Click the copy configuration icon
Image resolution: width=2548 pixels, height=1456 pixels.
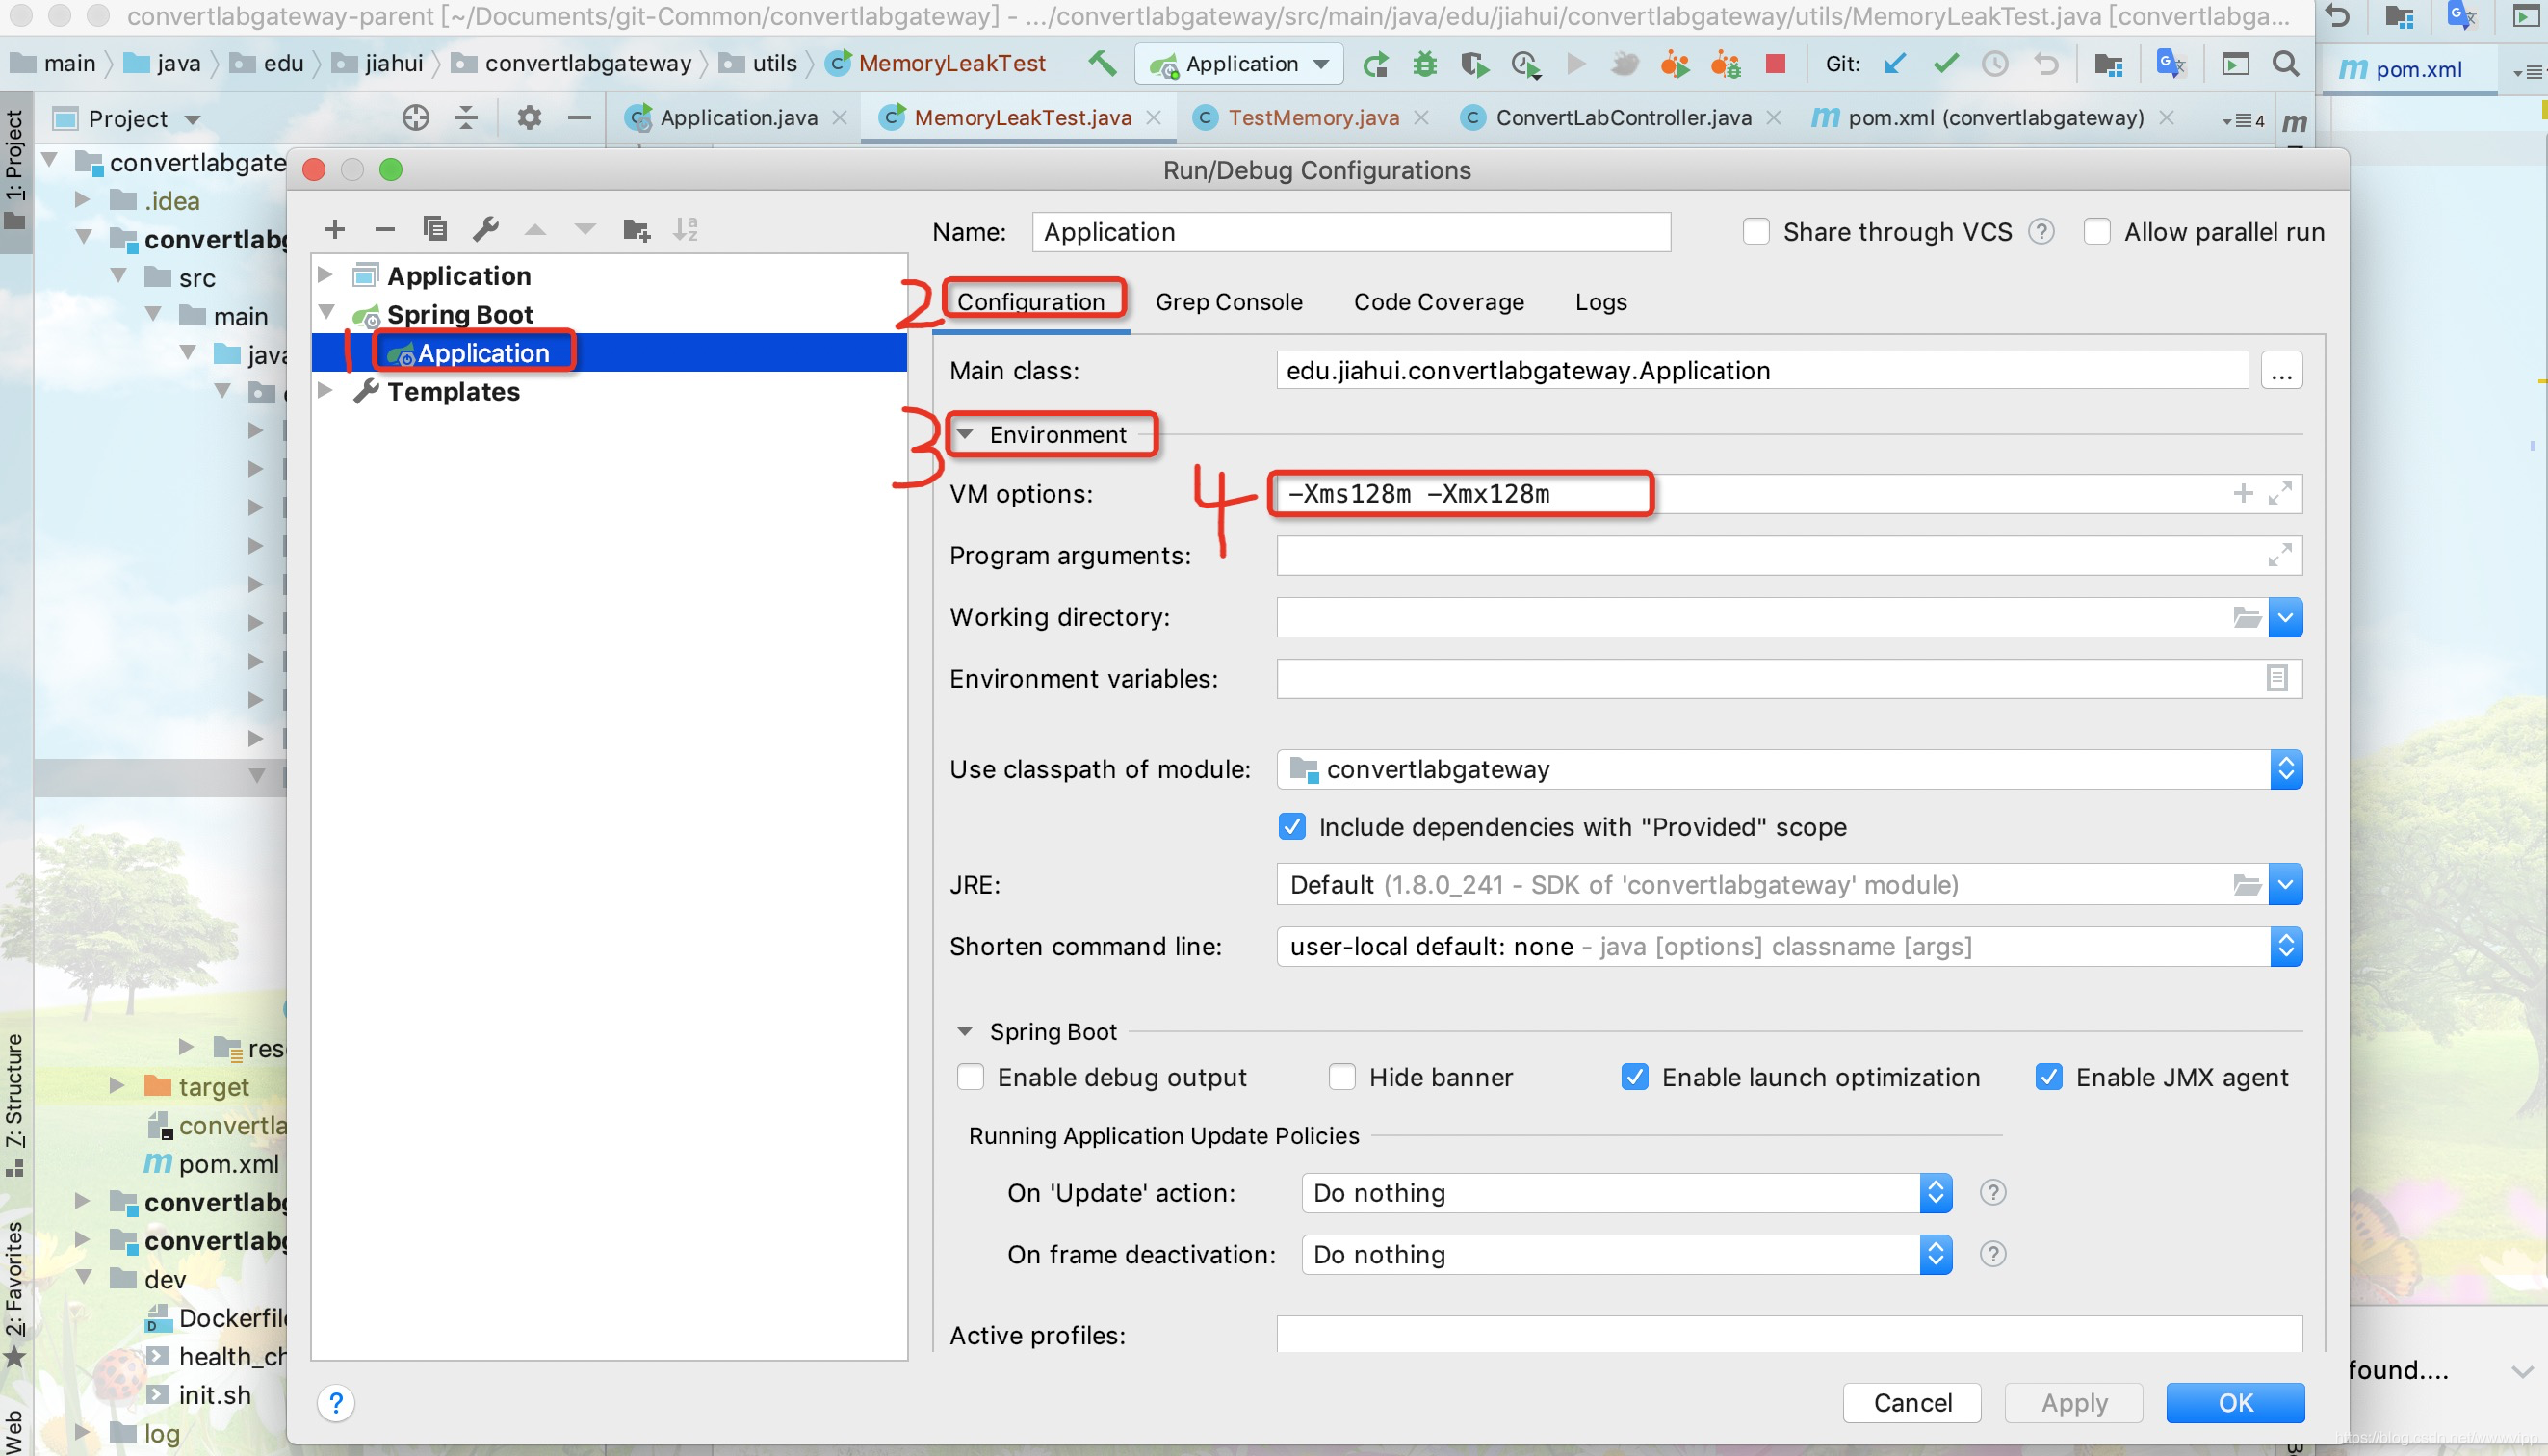[434, 230]
